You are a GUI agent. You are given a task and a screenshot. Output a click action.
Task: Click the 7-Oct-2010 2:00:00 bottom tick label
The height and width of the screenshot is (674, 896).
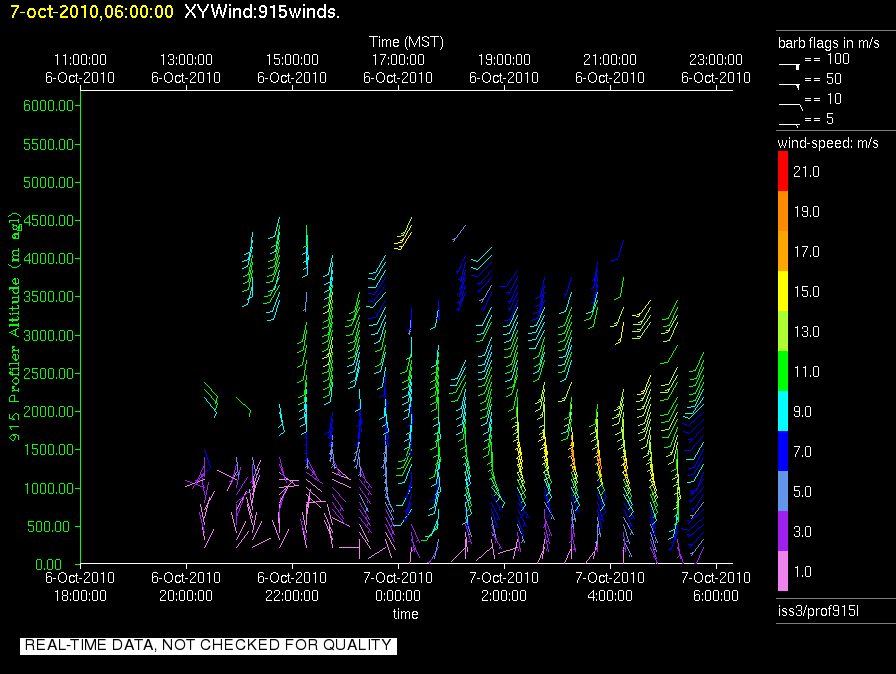pos(504,587)
